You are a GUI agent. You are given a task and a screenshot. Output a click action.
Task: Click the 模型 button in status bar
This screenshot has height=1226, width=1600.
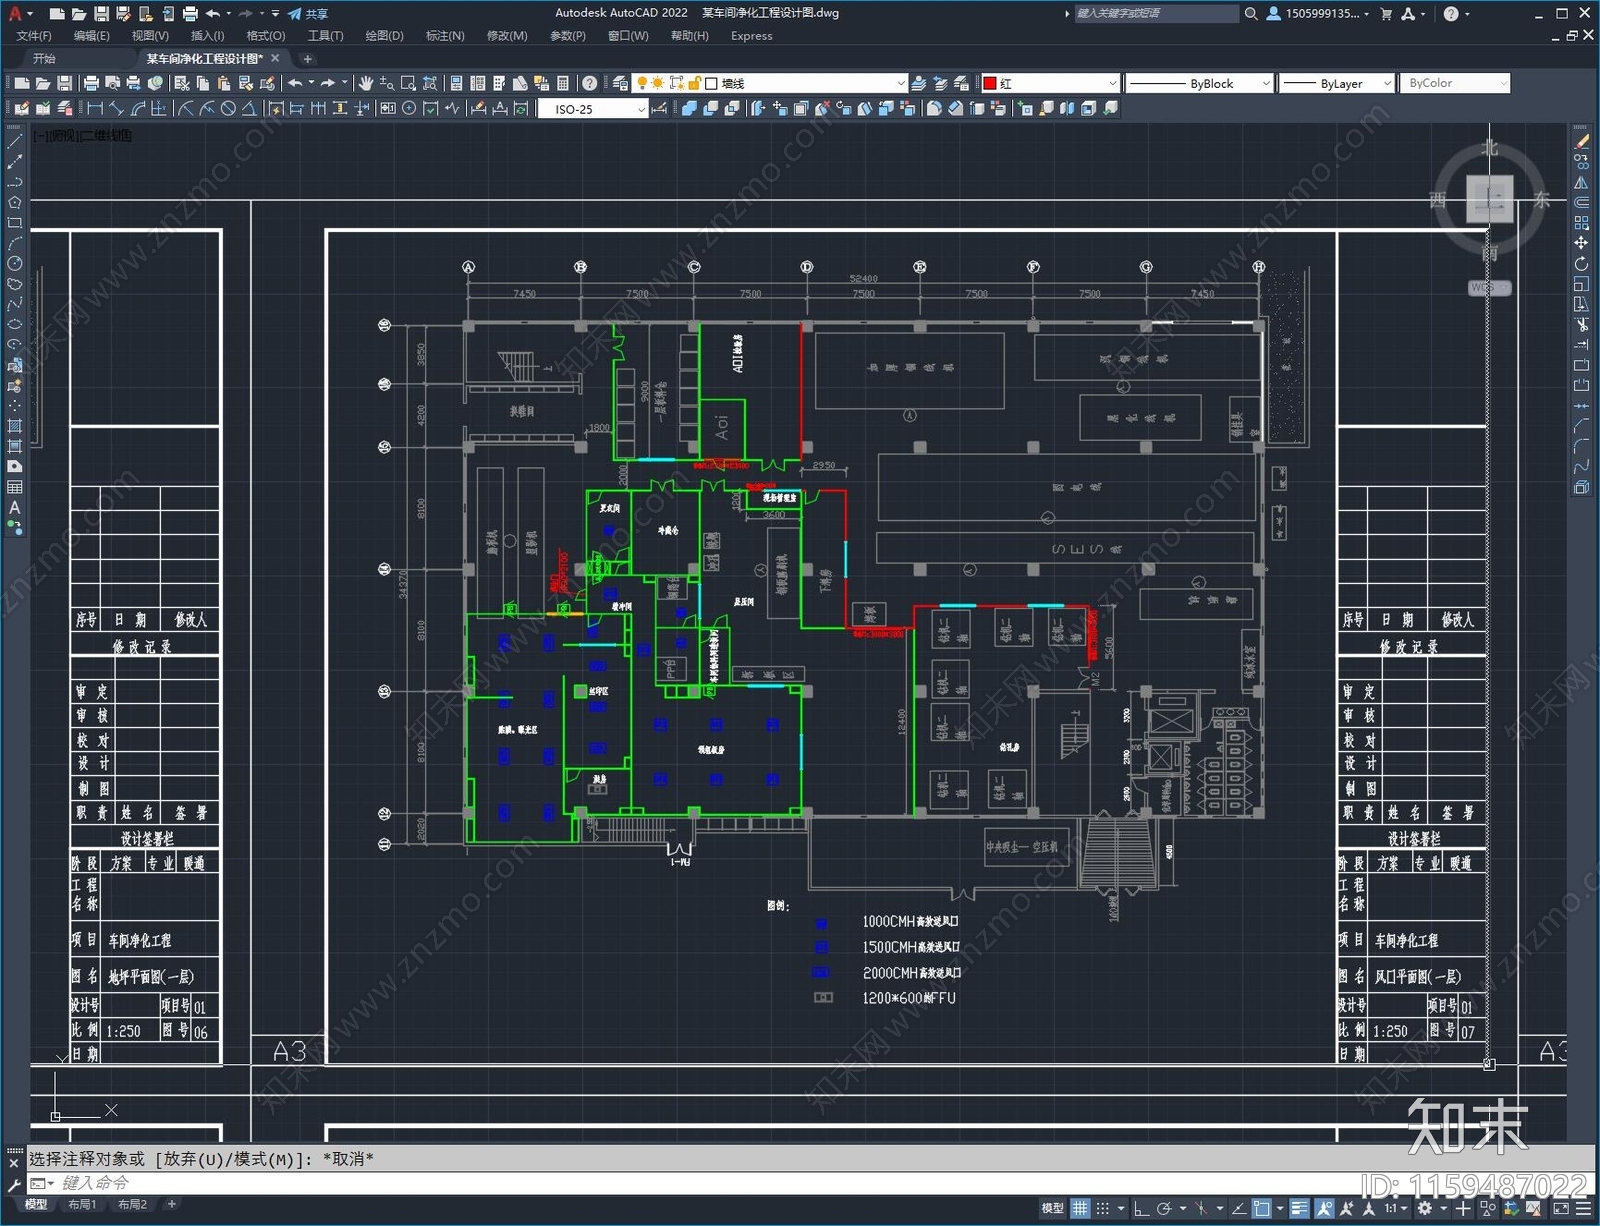tap(1052, 1209)
